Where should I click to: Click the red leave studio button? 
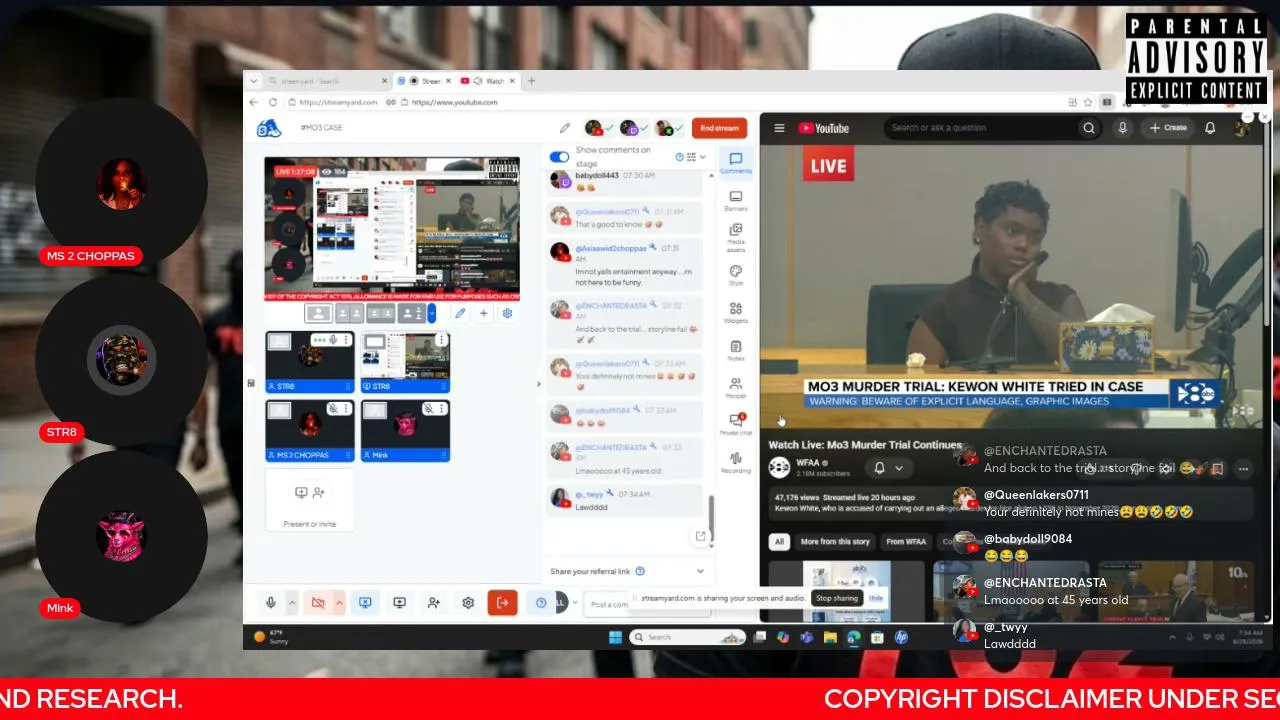(x=502, y=602)
